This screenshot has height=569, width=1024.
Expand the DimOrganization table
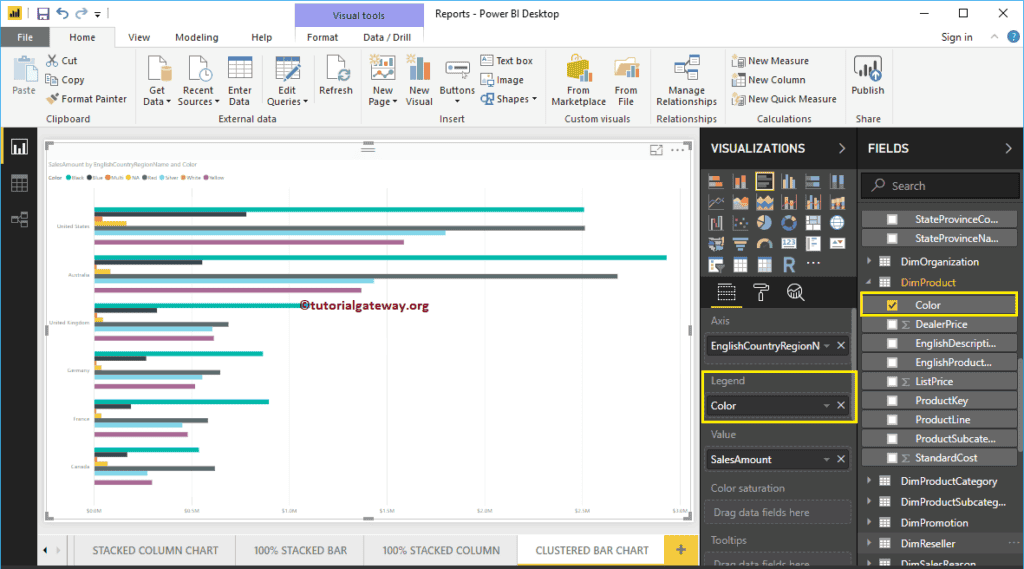(x=869, y=261)
